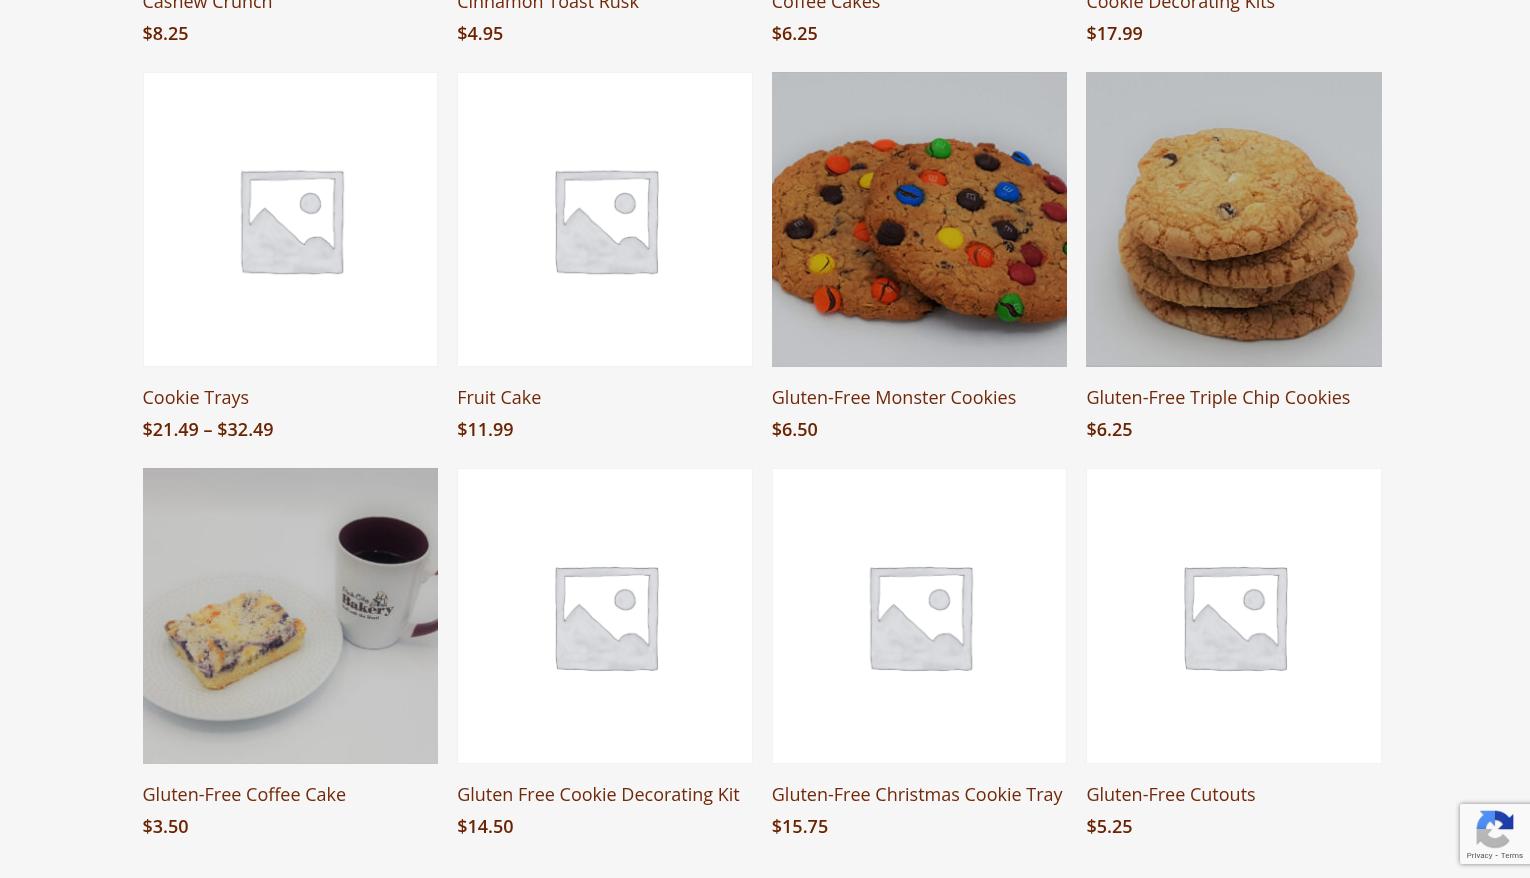The image size is (1530, 878).
Task: Click the reCAPTCHA badge icon
Action: [x=1495, y=834]
